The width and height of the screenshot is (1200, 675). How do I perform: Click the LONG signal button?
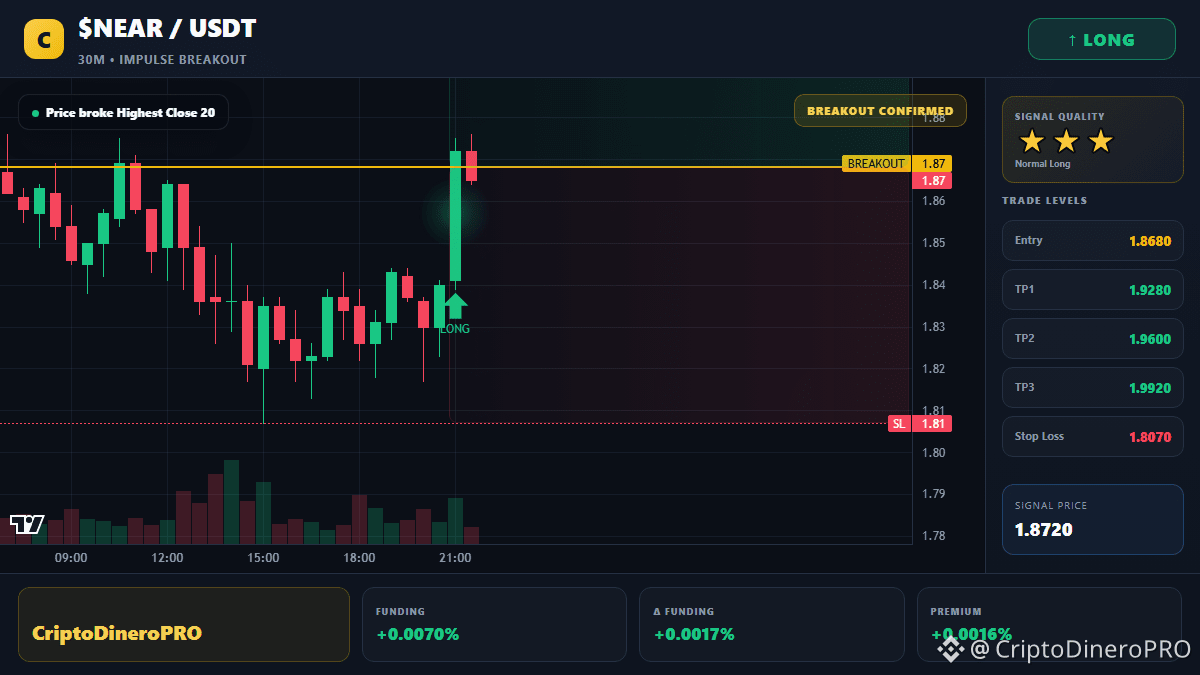coord(1102,40)
